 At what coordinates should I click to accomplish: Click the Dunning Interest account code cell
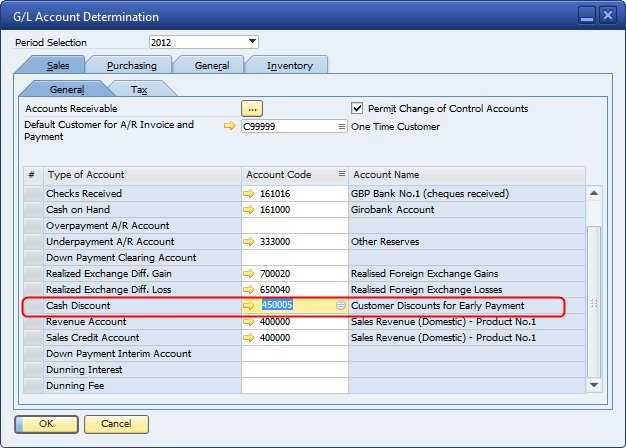click(x=295, y=370)
